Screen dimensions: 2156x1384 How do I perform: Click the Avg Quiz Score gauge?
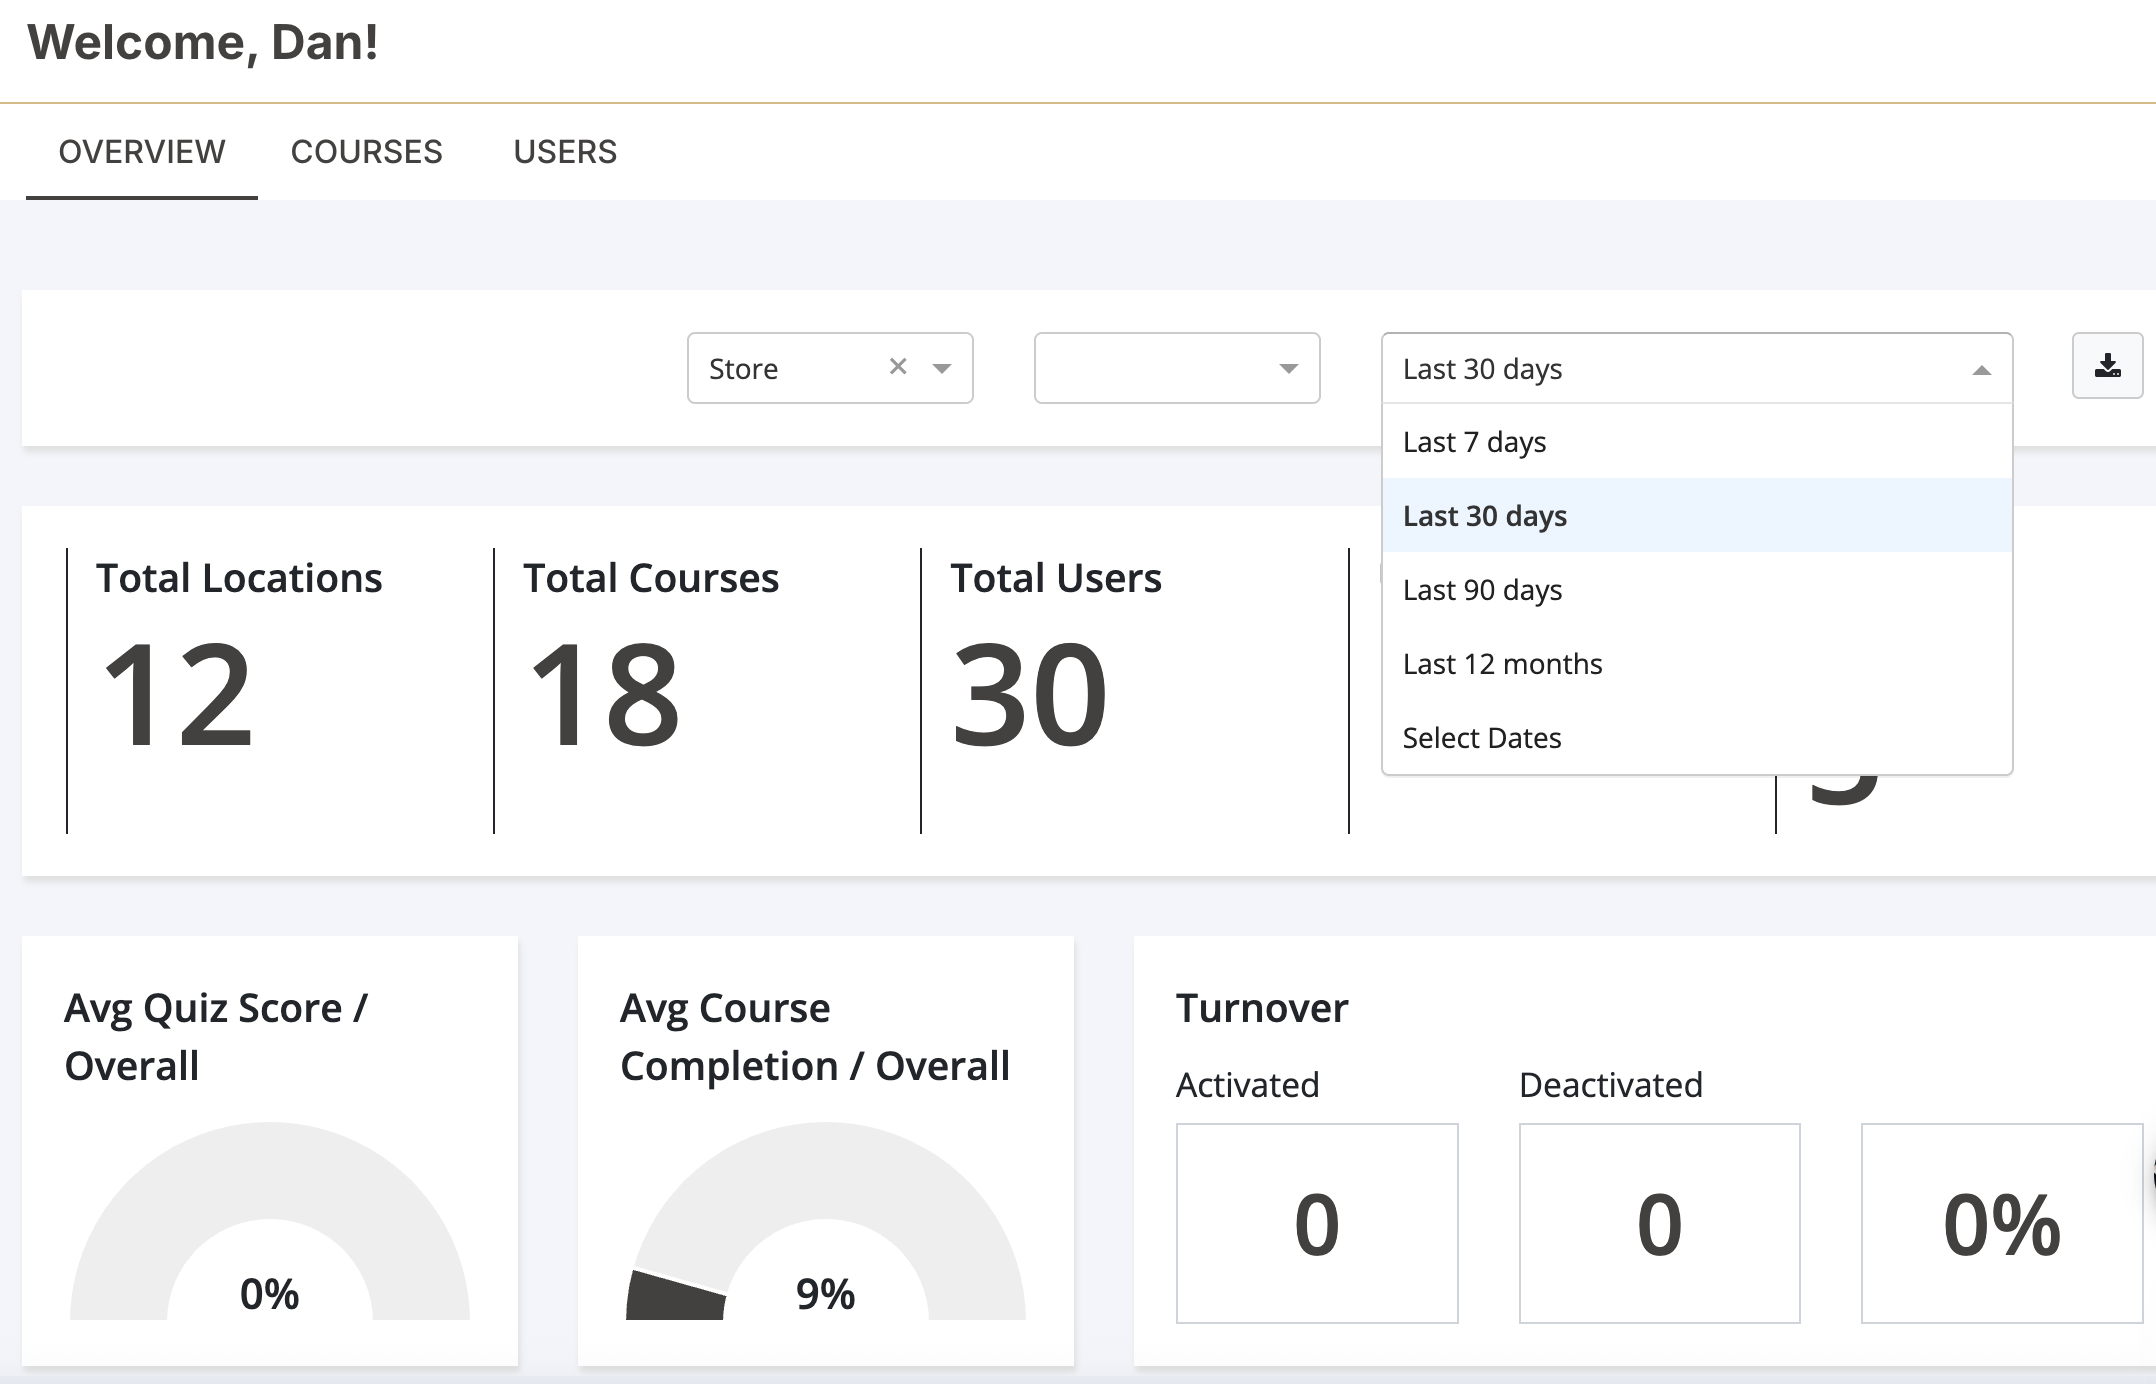270,1220
